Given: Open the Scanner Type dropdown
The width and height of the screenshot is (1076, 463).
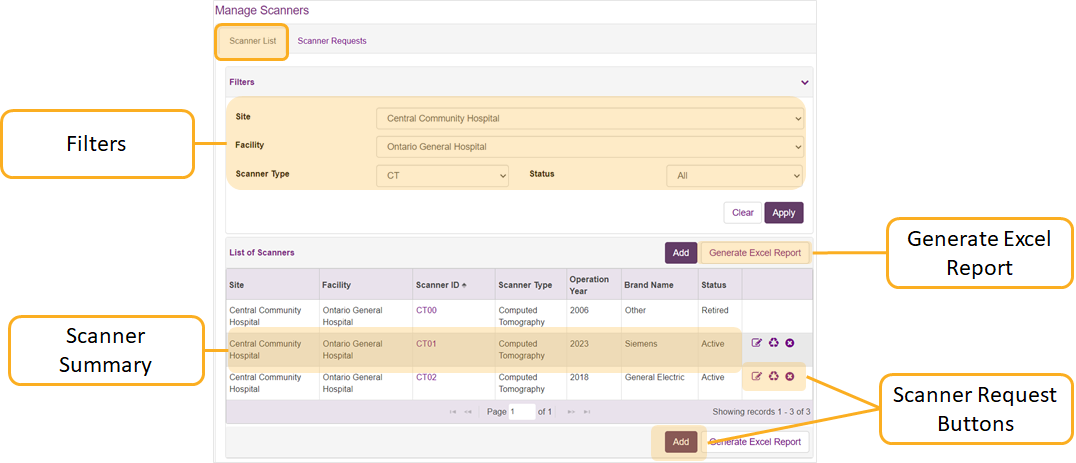Looking at the screenshot, I should point(442,176).
